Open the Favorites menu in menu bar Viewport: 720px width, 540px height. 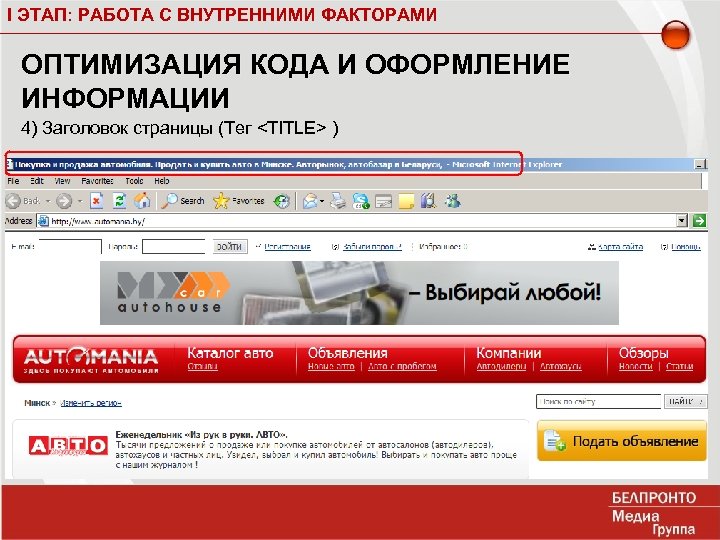pos(97,181)
